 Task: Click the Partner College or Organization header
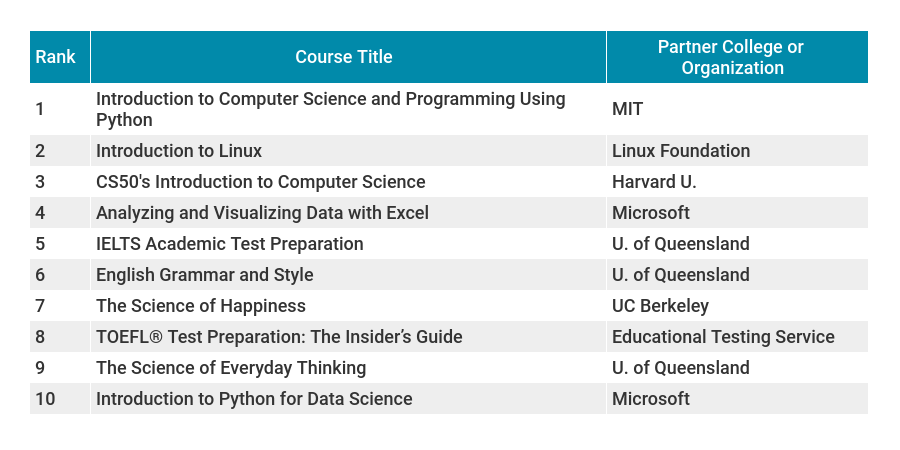coord(731,58)
